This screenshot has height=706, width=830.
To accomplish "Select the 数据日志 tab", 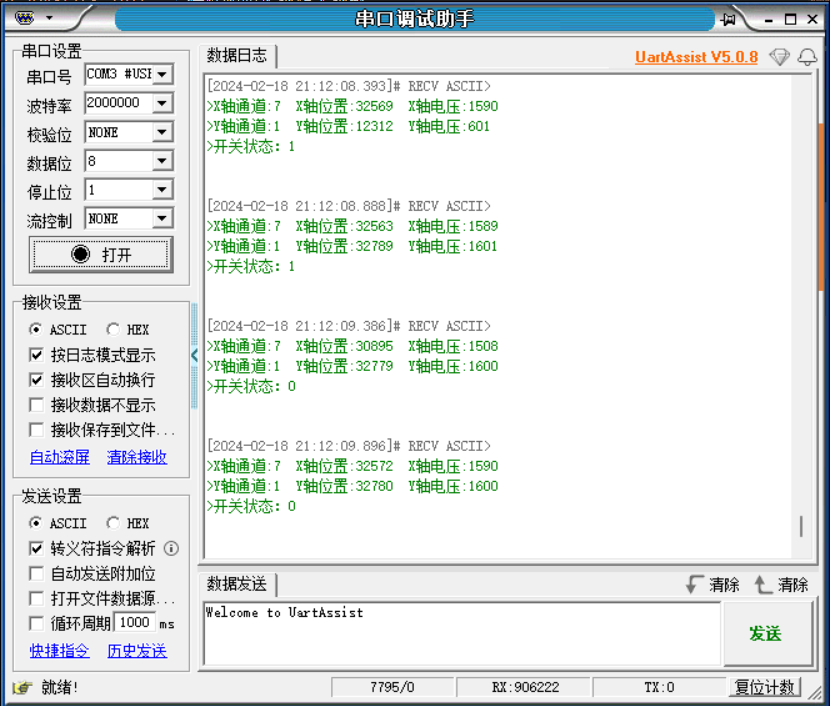I will click(x=237, y=56).
